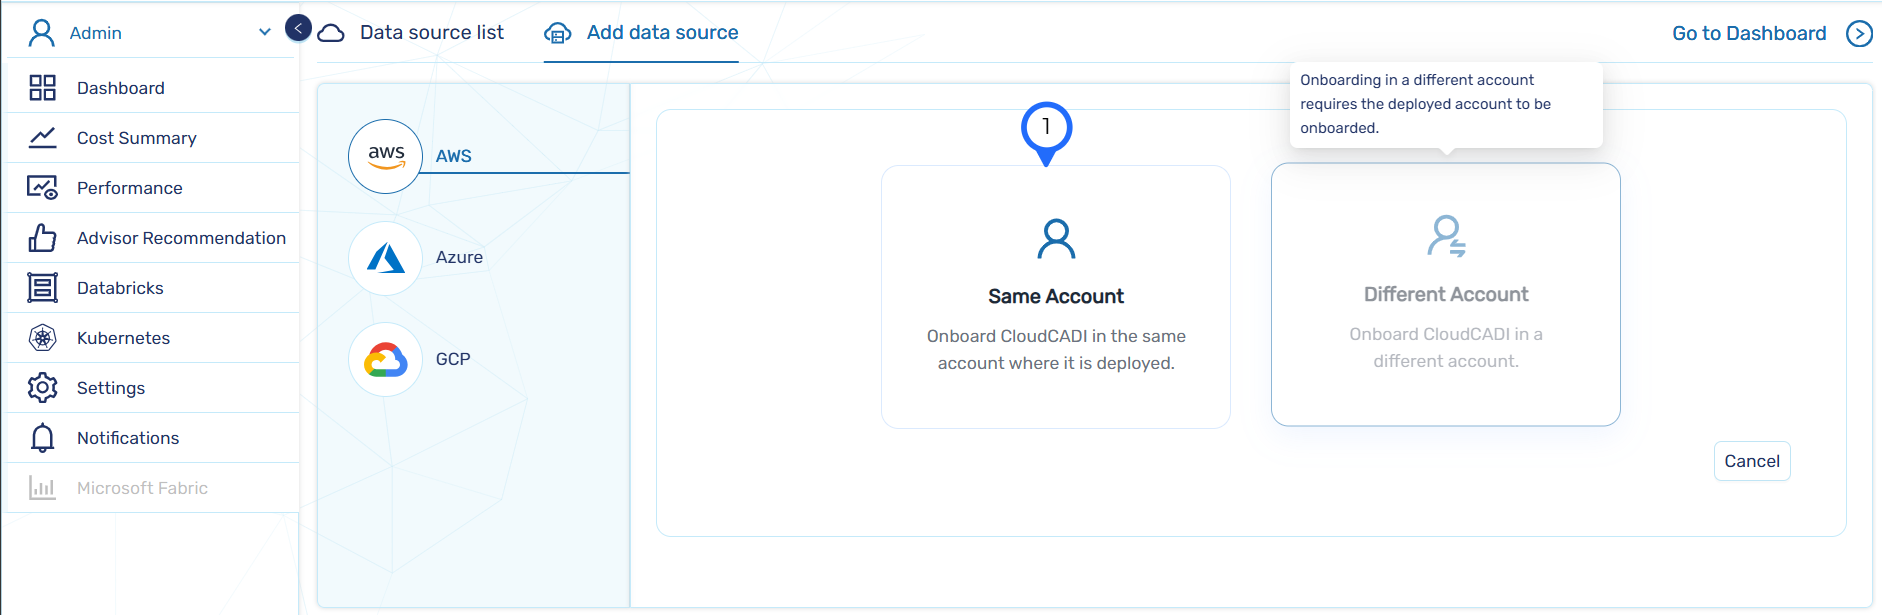The width and height of the screenshot is (1882, 615).
Task: Expand the Admin user dropdown
Action: [x=264, y=32]
